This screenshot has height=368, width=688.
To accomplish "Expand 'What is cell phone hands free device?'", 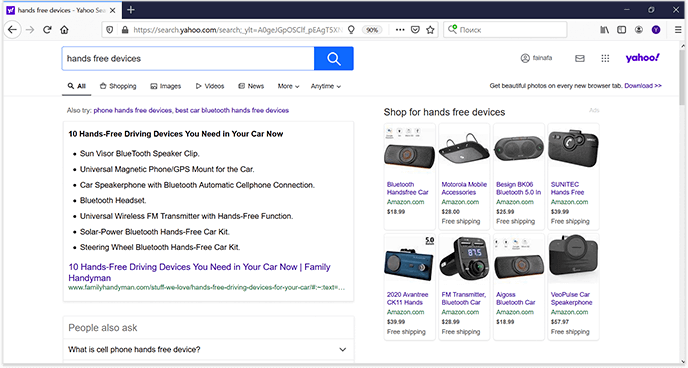I will 208,350.
